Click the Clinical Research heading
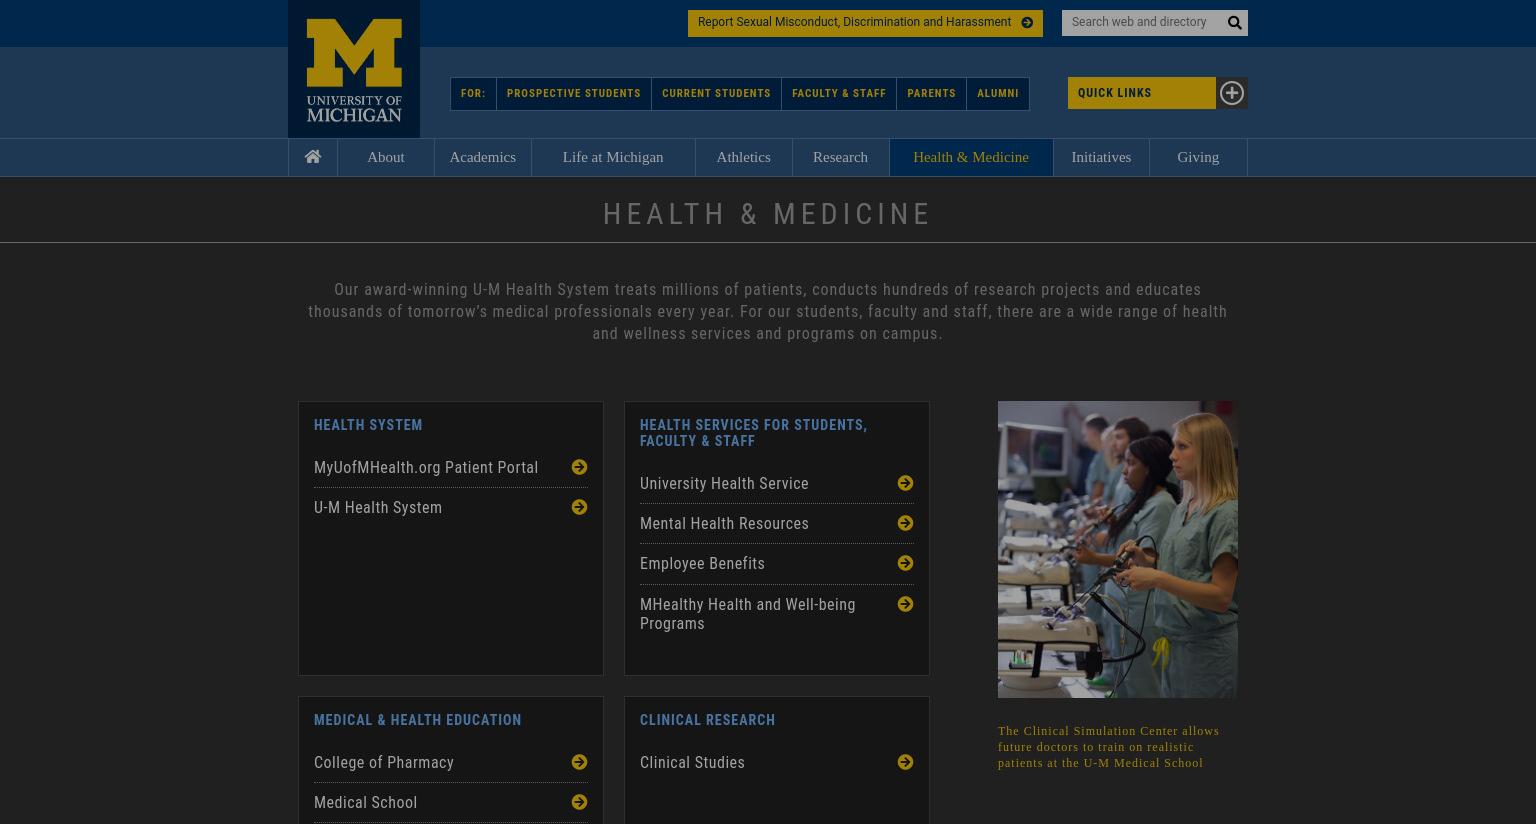The image size is (1536, 824). click(708, 720)
